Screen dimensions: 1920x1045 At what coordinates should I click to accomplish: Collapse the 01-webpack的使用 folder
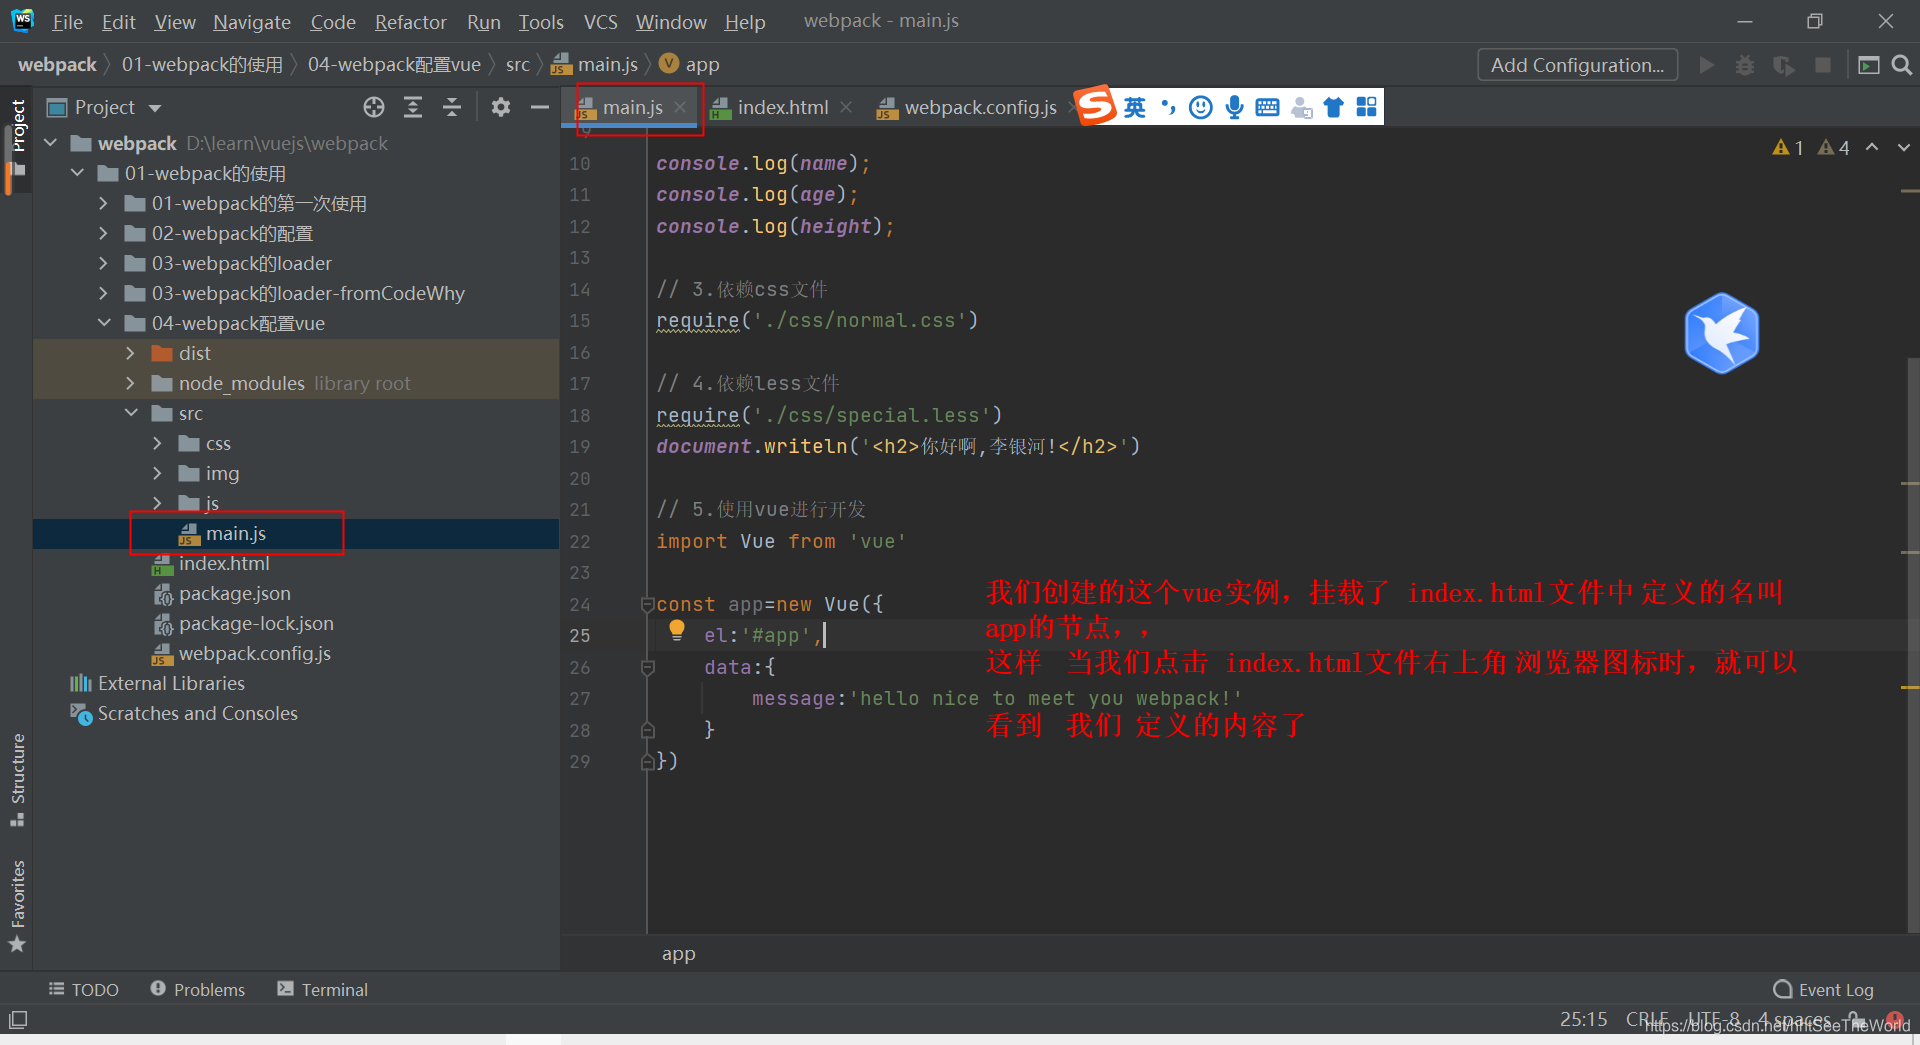click(x=78, y=173)
